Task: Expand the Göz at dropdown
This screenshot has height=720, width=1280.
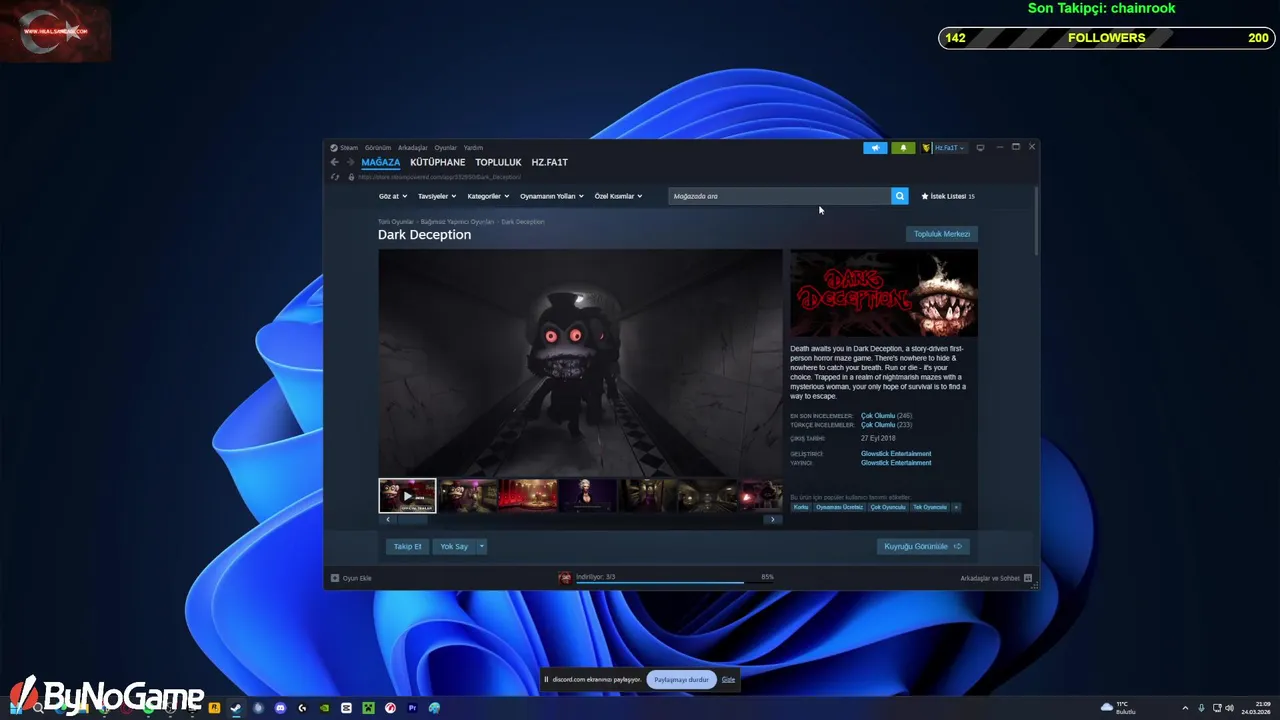Action: 393,196
